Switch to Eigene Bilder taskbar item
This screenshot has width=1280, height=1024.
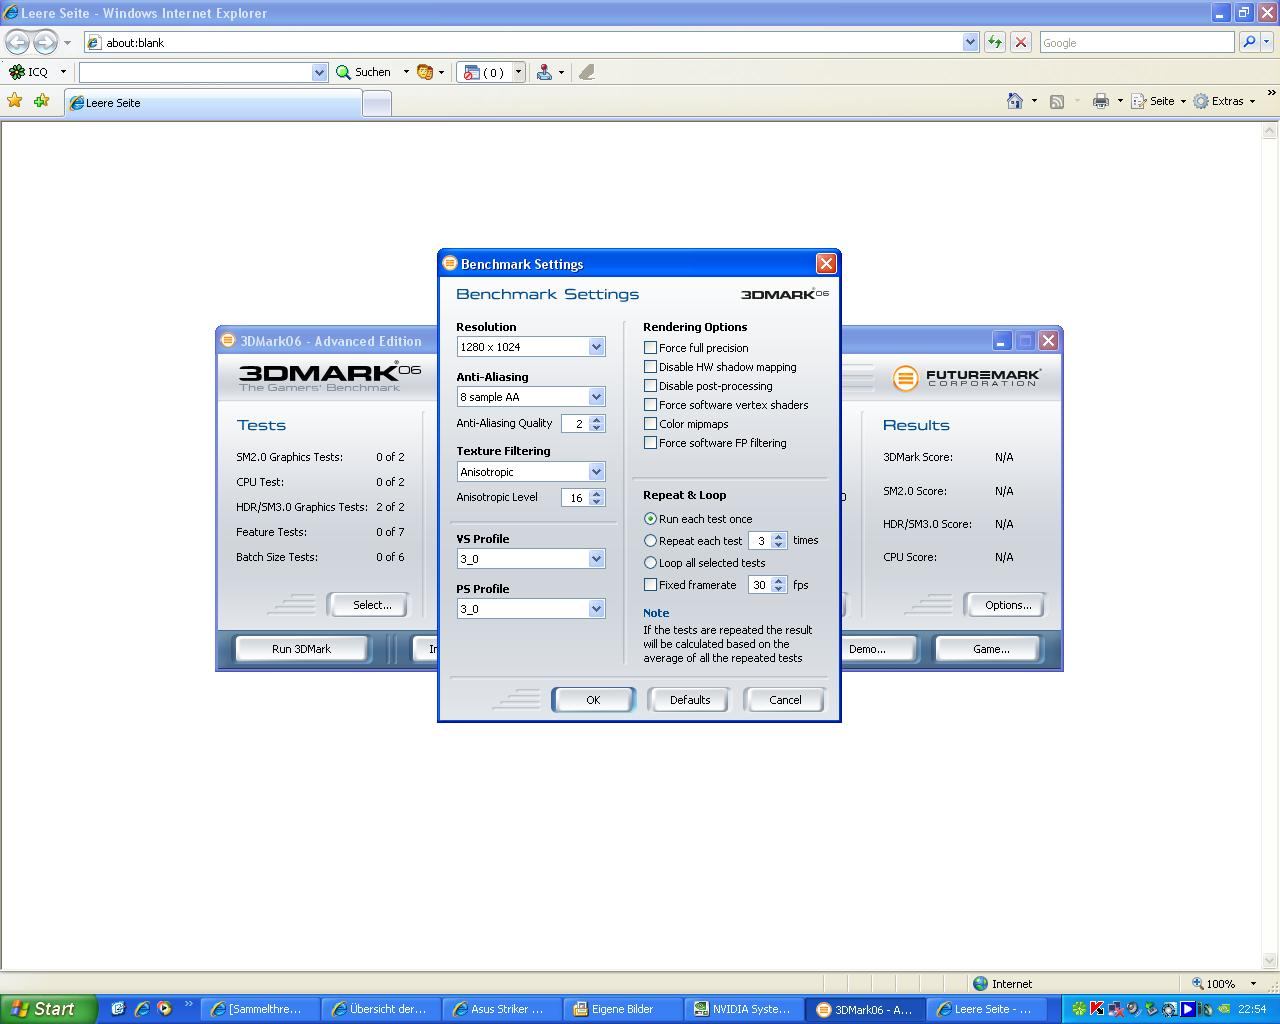(x=625, y=1009)
